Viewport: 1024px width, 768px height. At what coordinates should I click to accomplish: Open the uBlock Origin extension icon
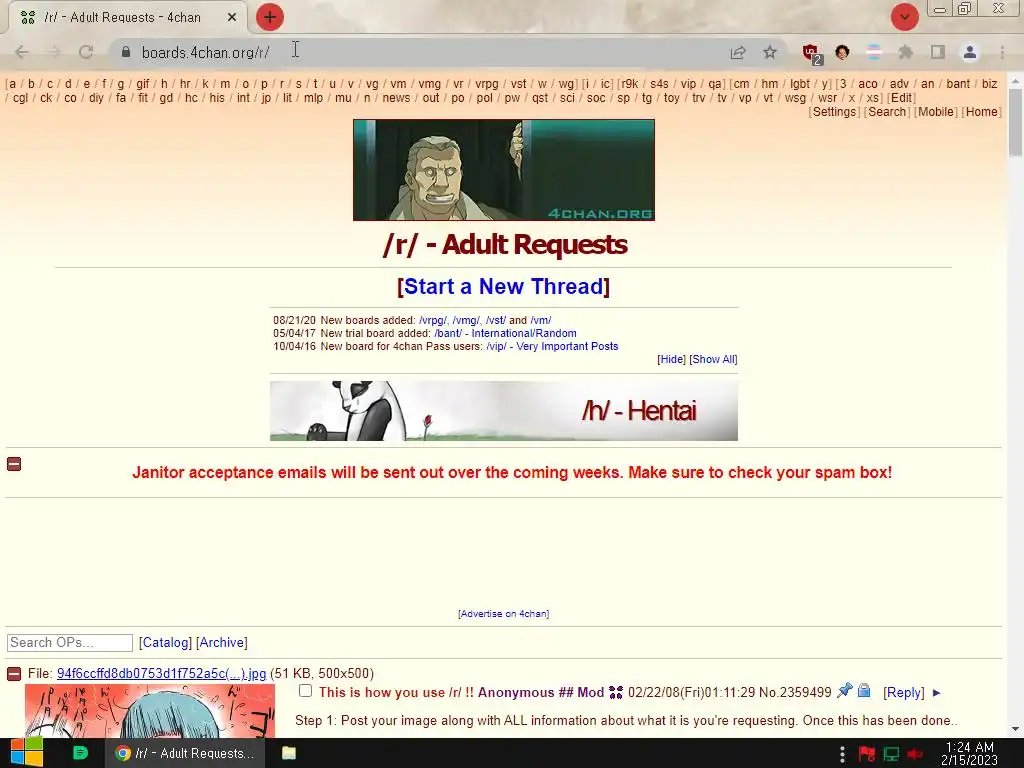[812, 54]
